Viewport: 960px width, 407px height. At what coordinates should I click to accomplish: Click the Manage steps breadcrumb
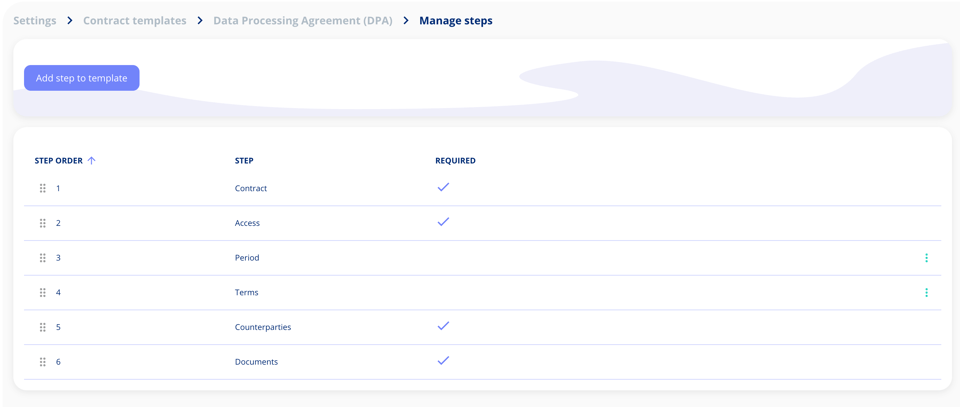coord(456,21)
